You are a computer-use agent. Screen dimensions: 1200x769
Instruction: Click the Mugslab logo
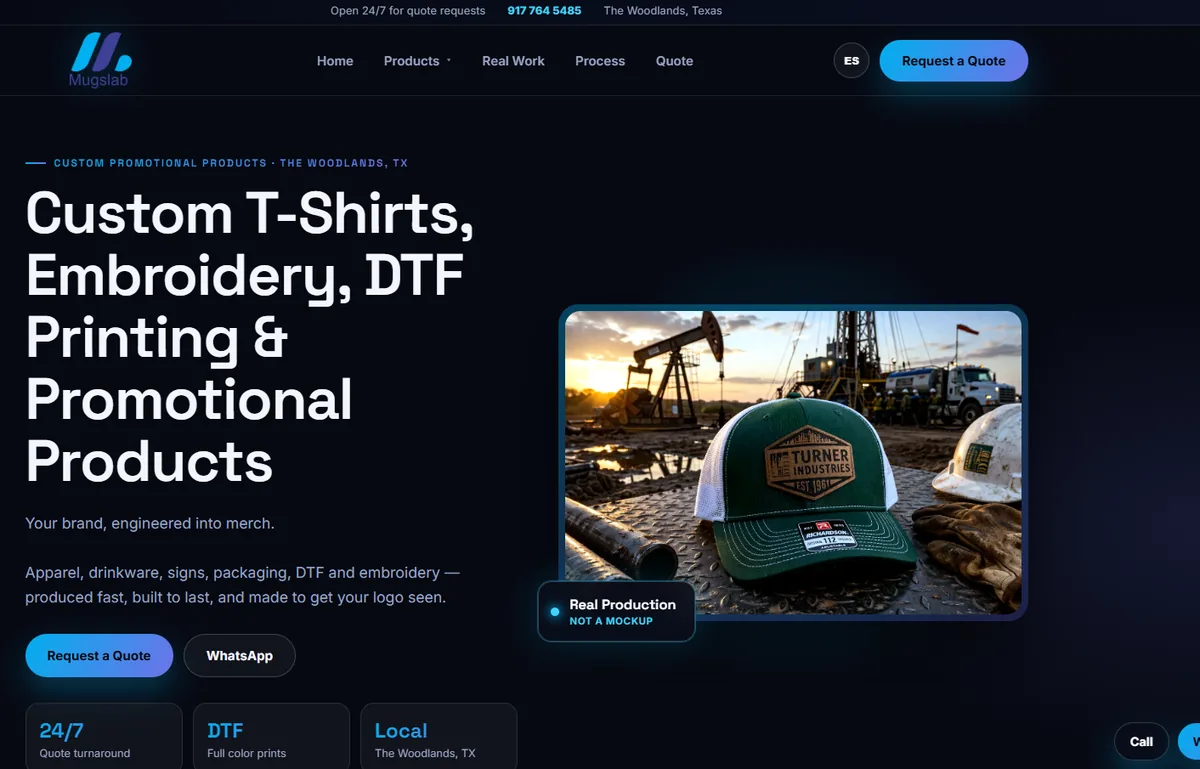click(x=99, y=60)
